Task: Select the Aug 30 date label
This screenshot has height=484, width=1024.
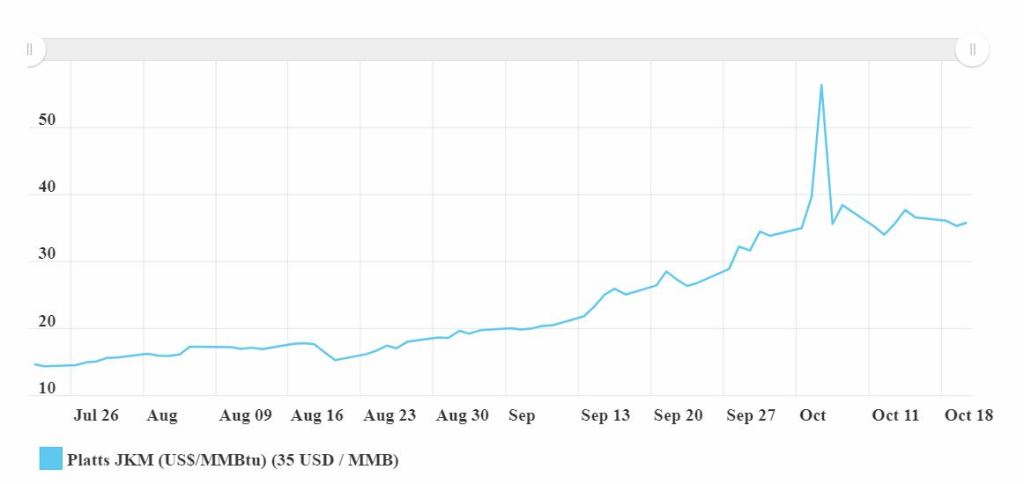Action: [x=462, y=416]
